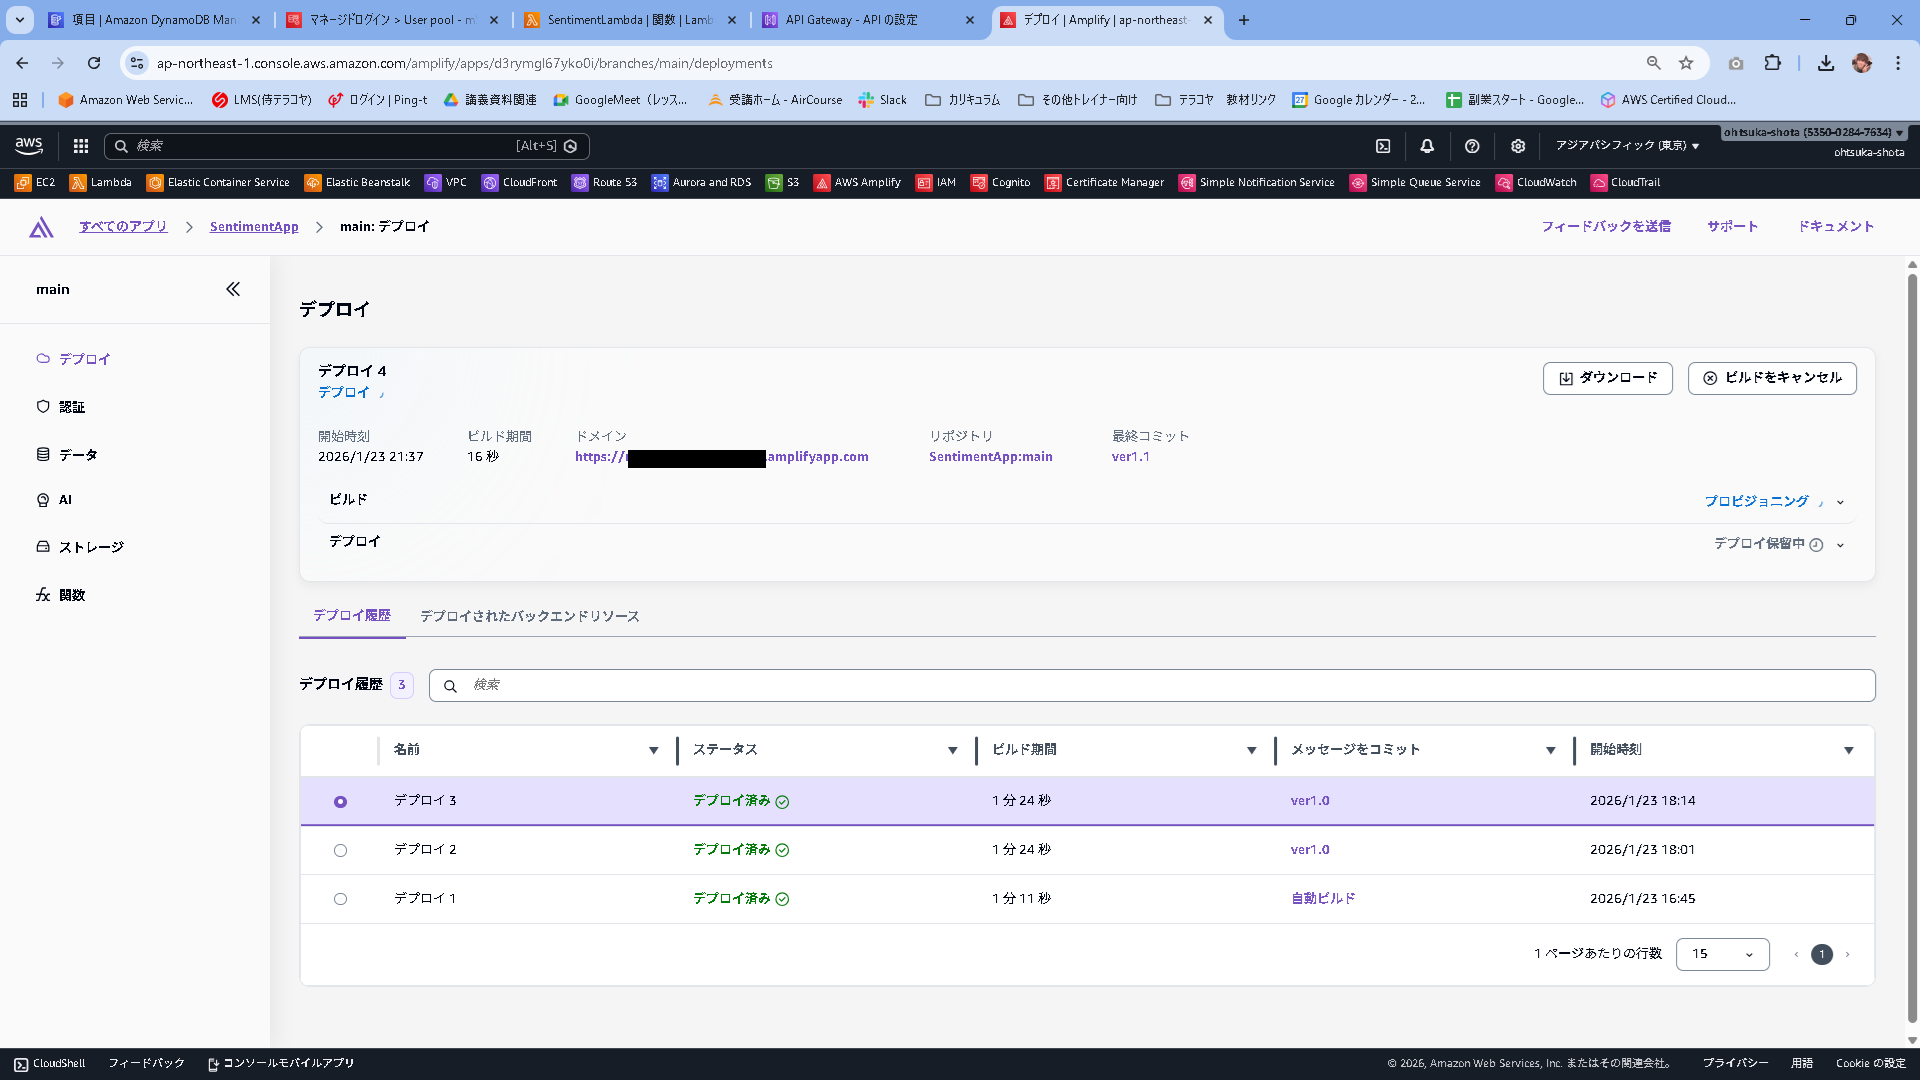1920x1080 pixels.
Task: Click the Amplify logo icon in the breadcrumb
Action: click(41, 227)
